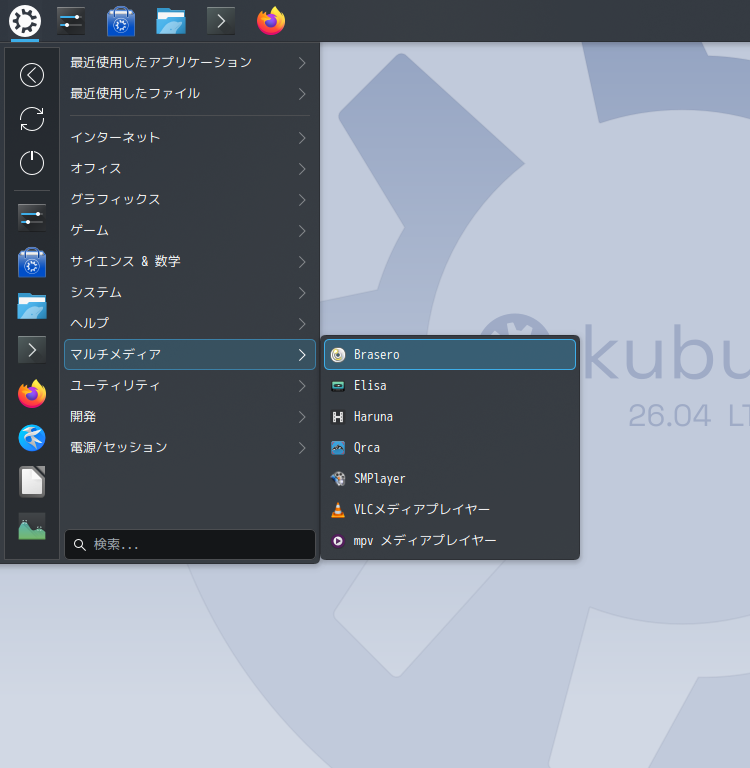This screenshot has width=750, height=768.
Task: Expand 最近使用したアプリケーション submenu arrow
Action: pos(302,63)
